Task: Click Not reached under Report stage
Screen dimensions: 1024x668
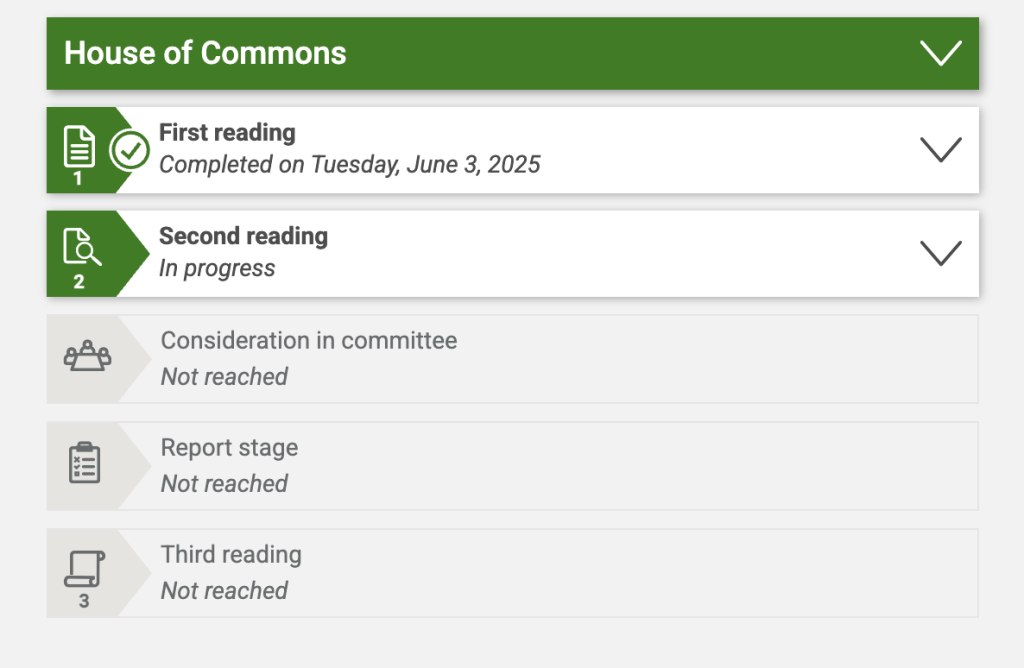Action: pyautogui.click(x=224, y=484)
